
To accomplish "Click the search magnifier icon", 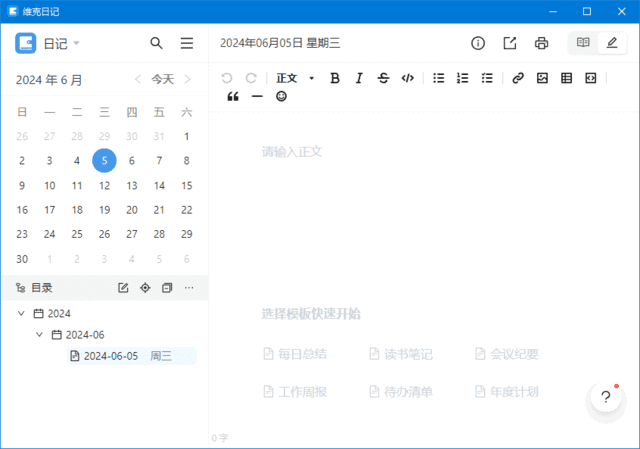I will [156, 43].
